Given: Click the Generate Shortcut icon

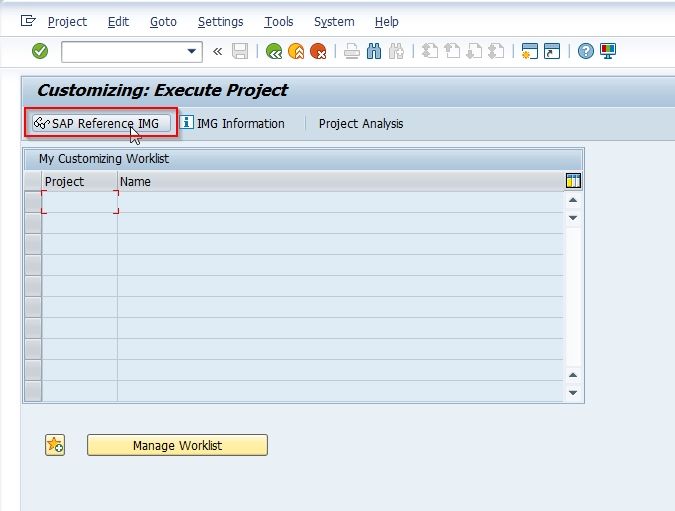Looking at the screenshot, I should pyautogui.click(x=552, y=51).
